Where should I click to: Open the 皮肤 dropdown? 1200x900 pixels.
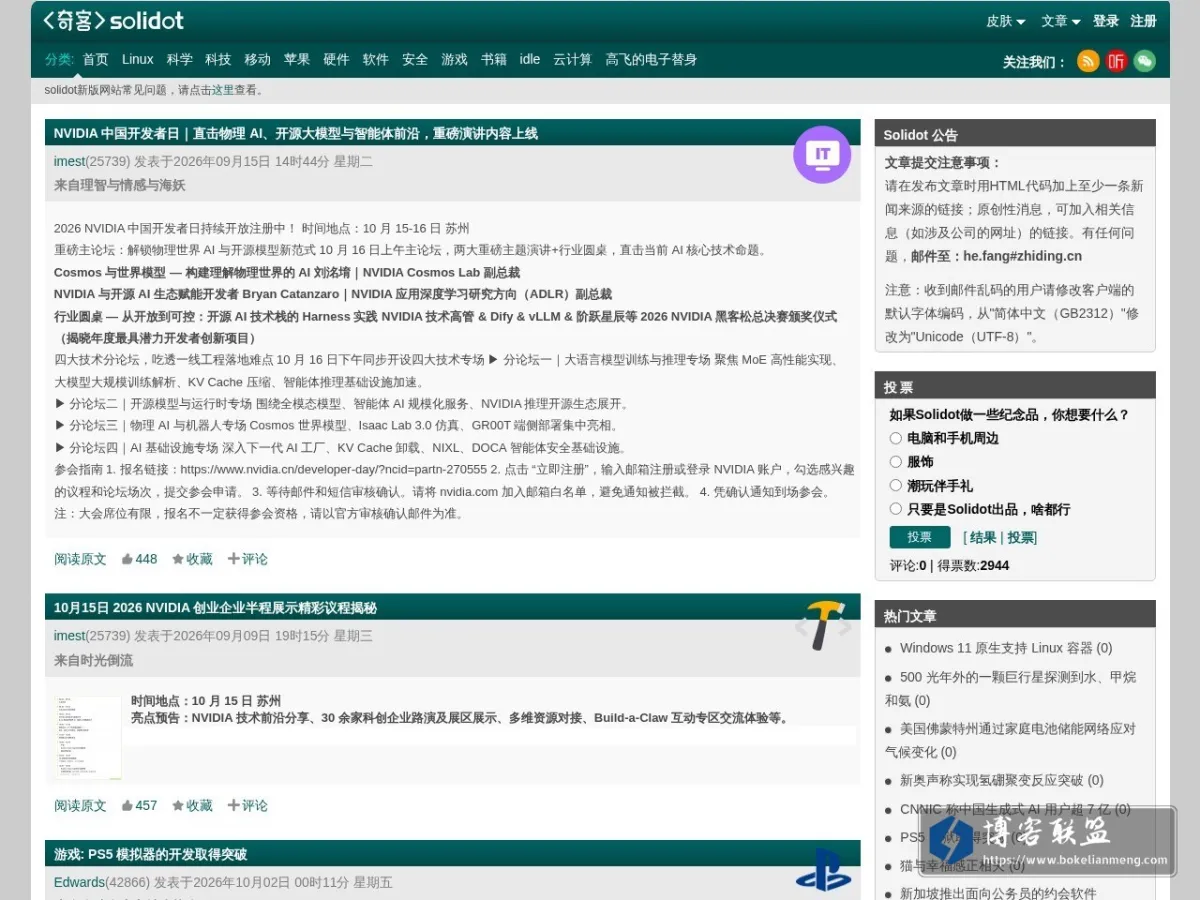click(x=1006, y=21)
